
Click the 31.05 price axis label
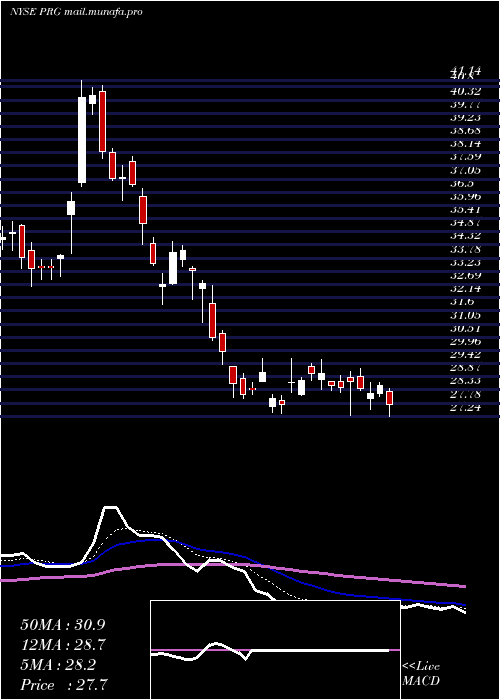pos(465,315)
